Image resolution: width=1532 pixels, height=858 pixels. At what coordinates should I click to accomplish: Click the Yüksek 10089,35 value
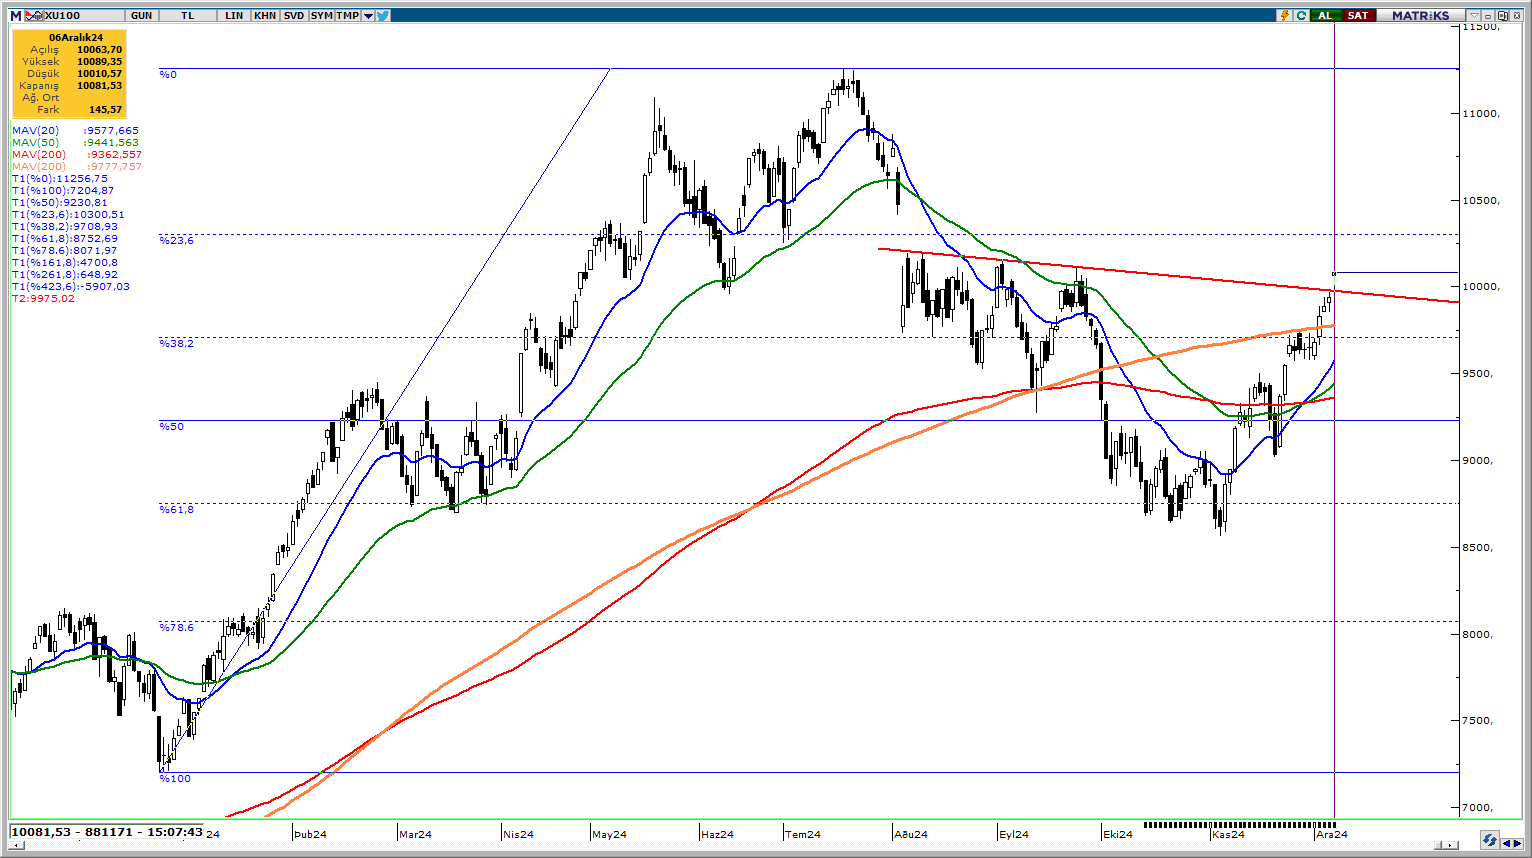[99, 62]
